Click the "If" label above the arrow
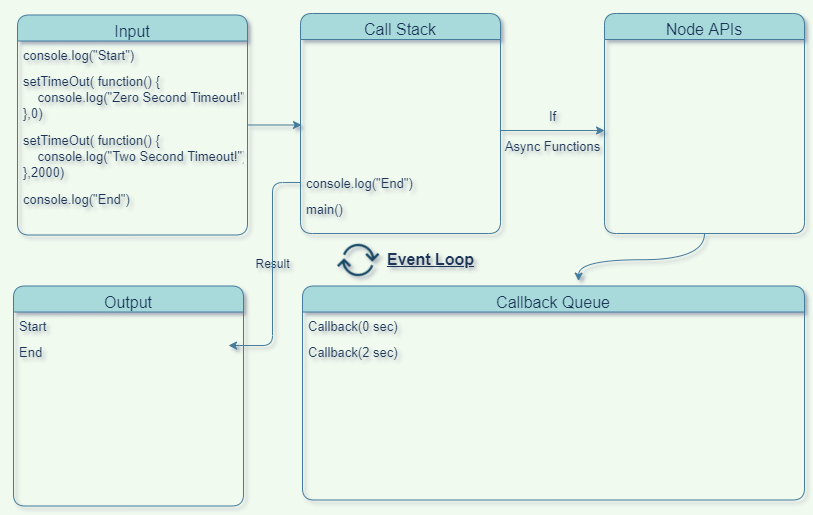This screenshot has height=515, width=813. pos(552,117)
